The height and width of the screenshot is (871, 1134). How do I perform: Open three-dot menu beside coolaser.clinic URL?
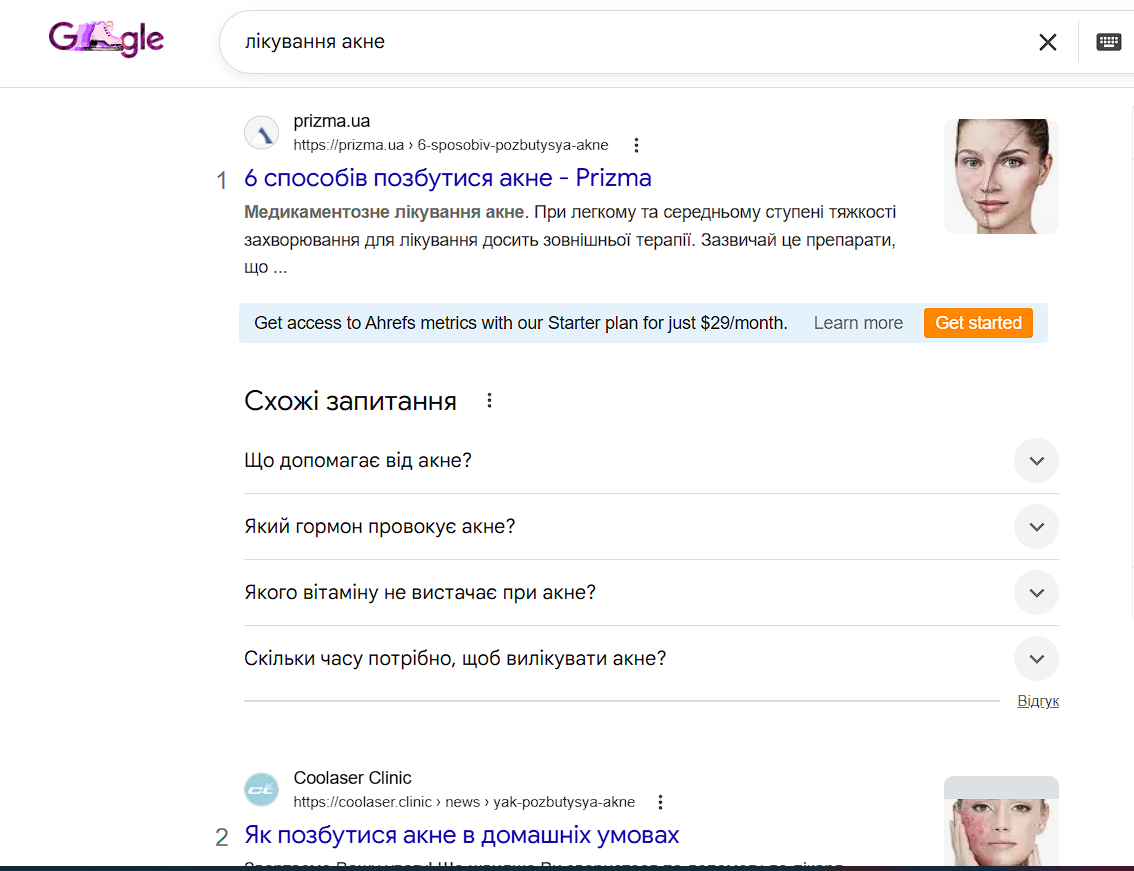point(660,802)
